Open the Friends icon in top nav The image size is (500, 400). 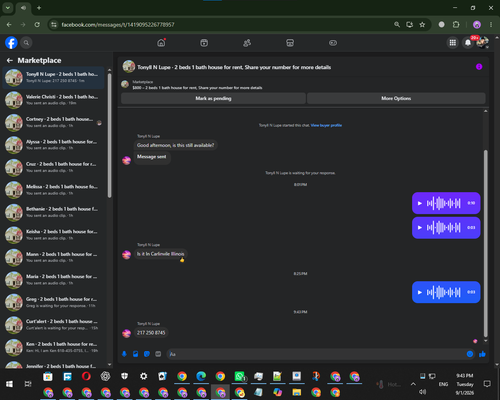(247, 43)
